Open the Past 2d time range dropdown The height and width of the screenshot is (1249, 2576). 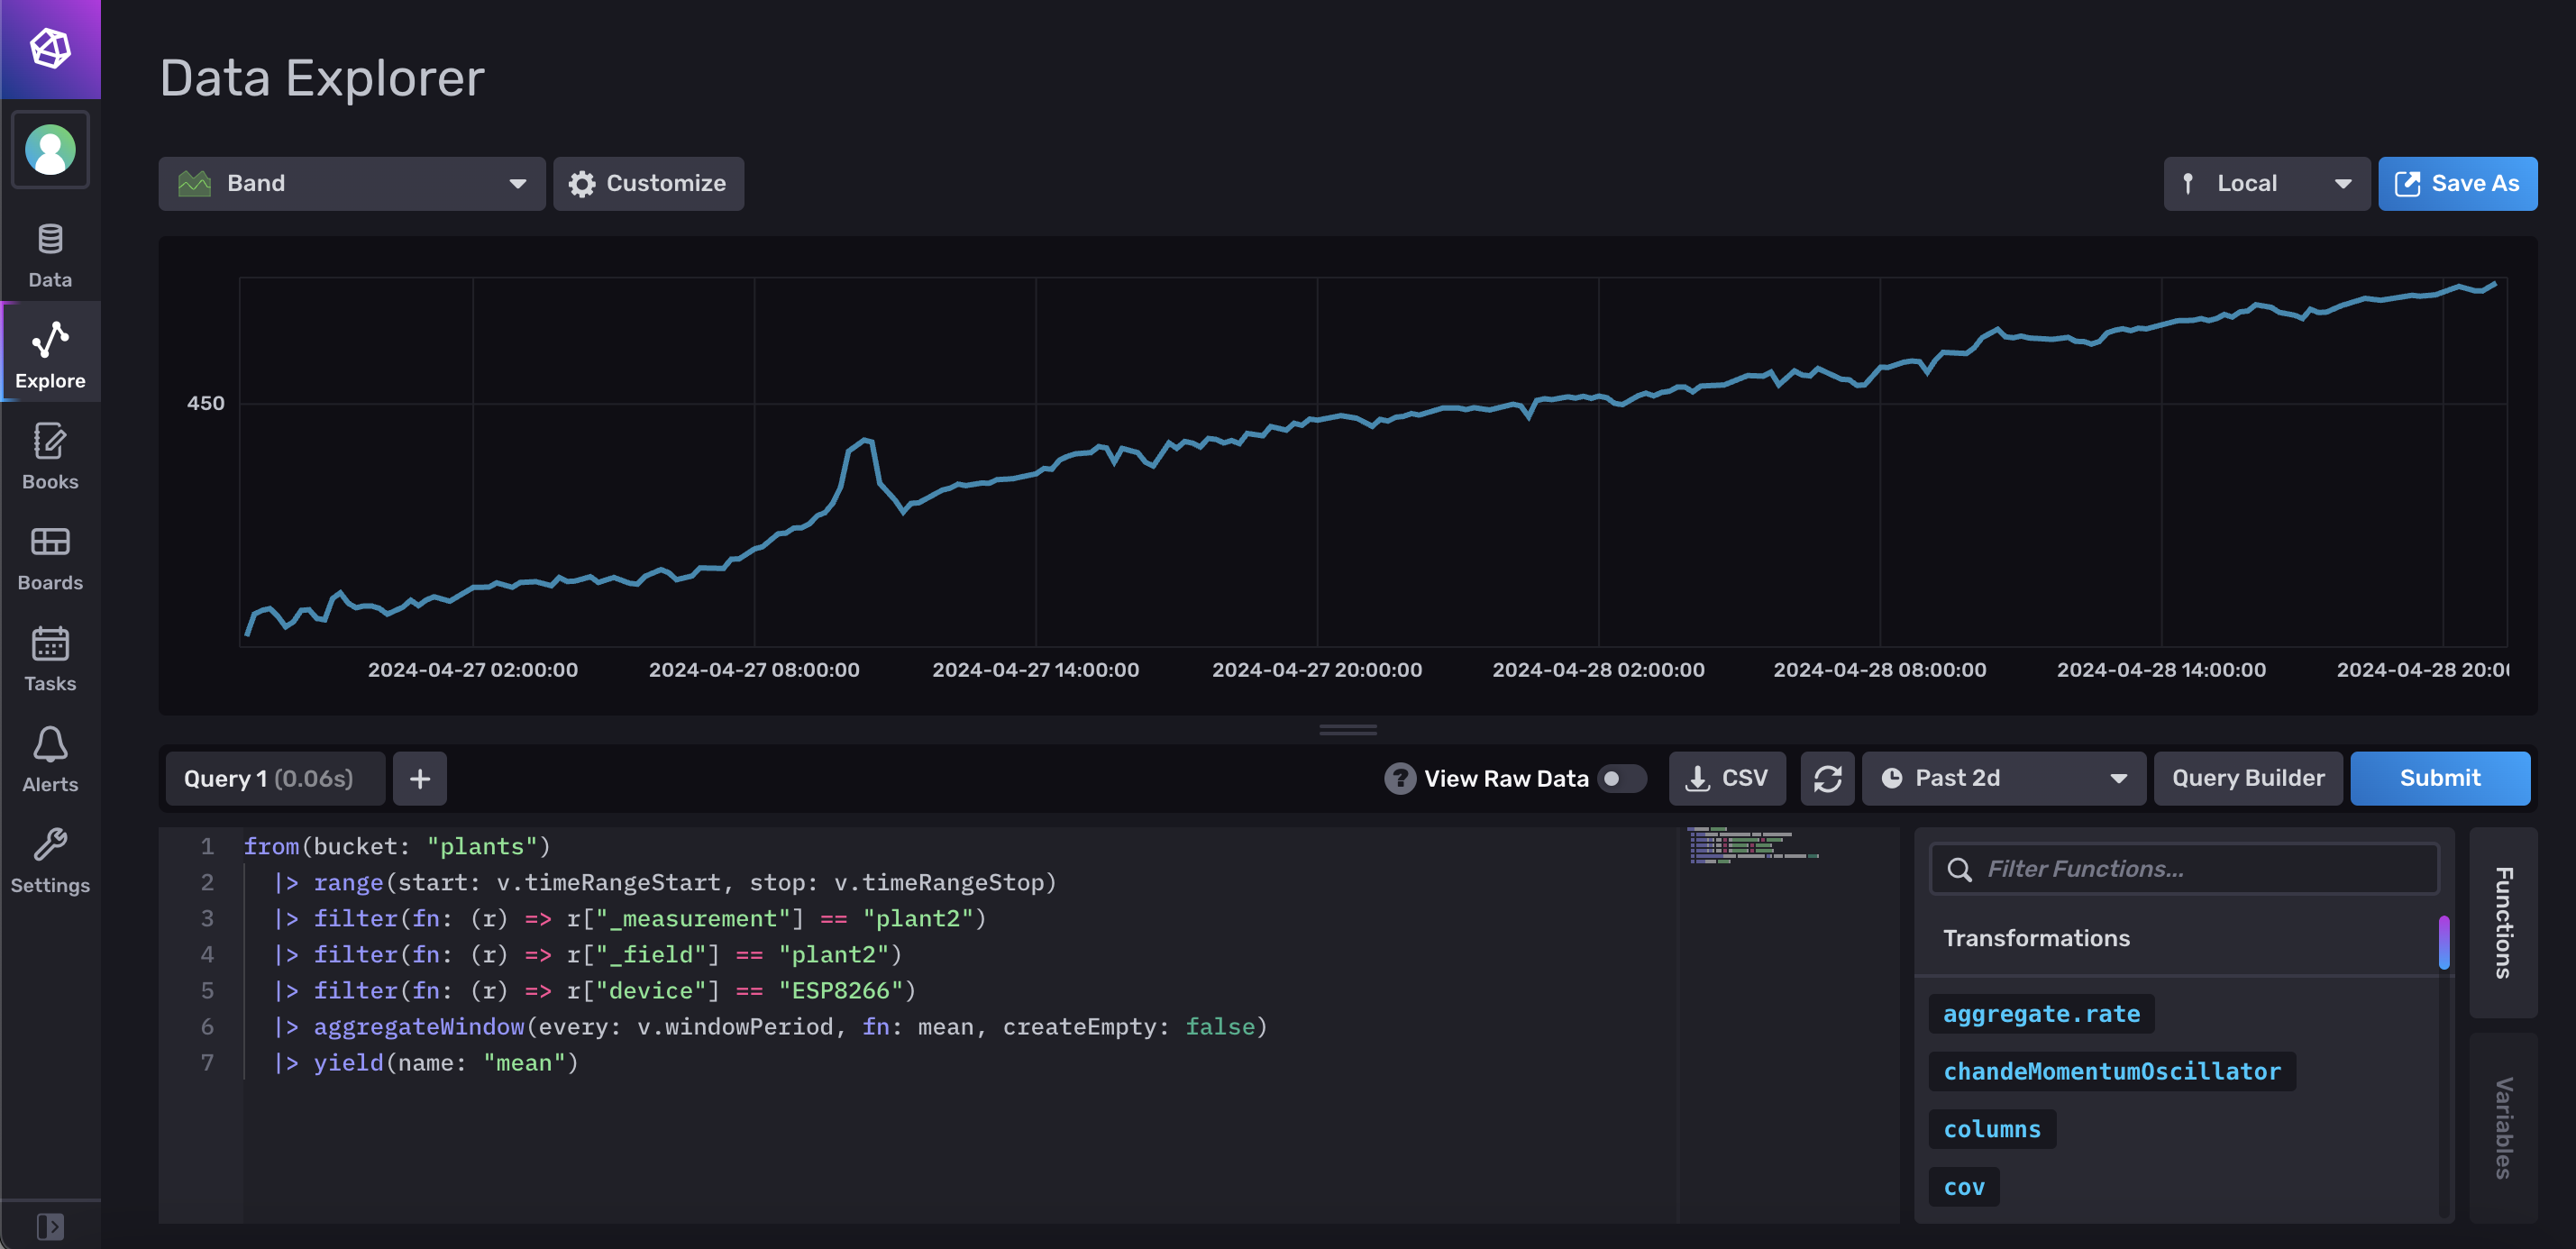point(2003,778)
